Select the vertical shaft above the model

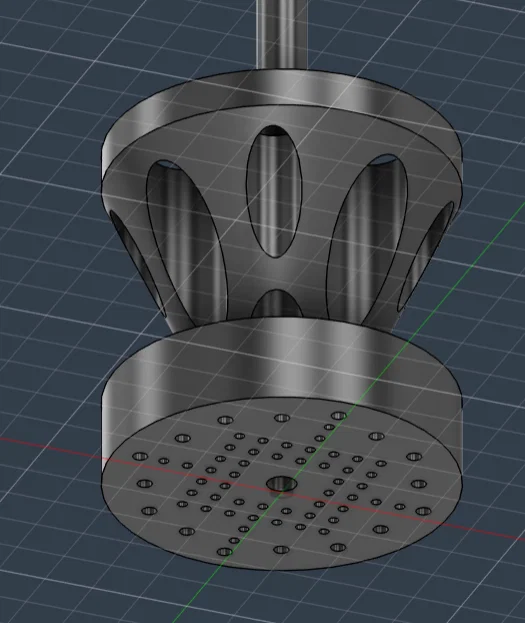[281, 35]
